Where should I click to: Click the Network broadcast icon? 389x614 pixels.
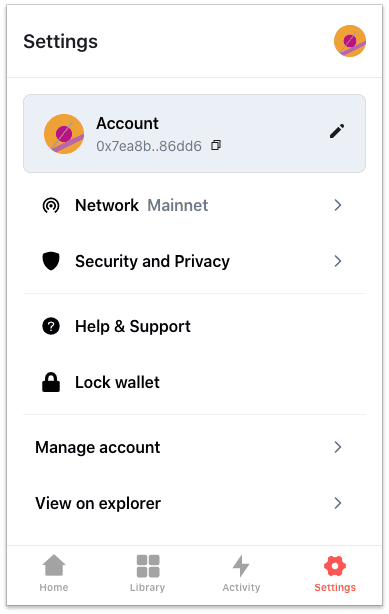tap(51, 205)
